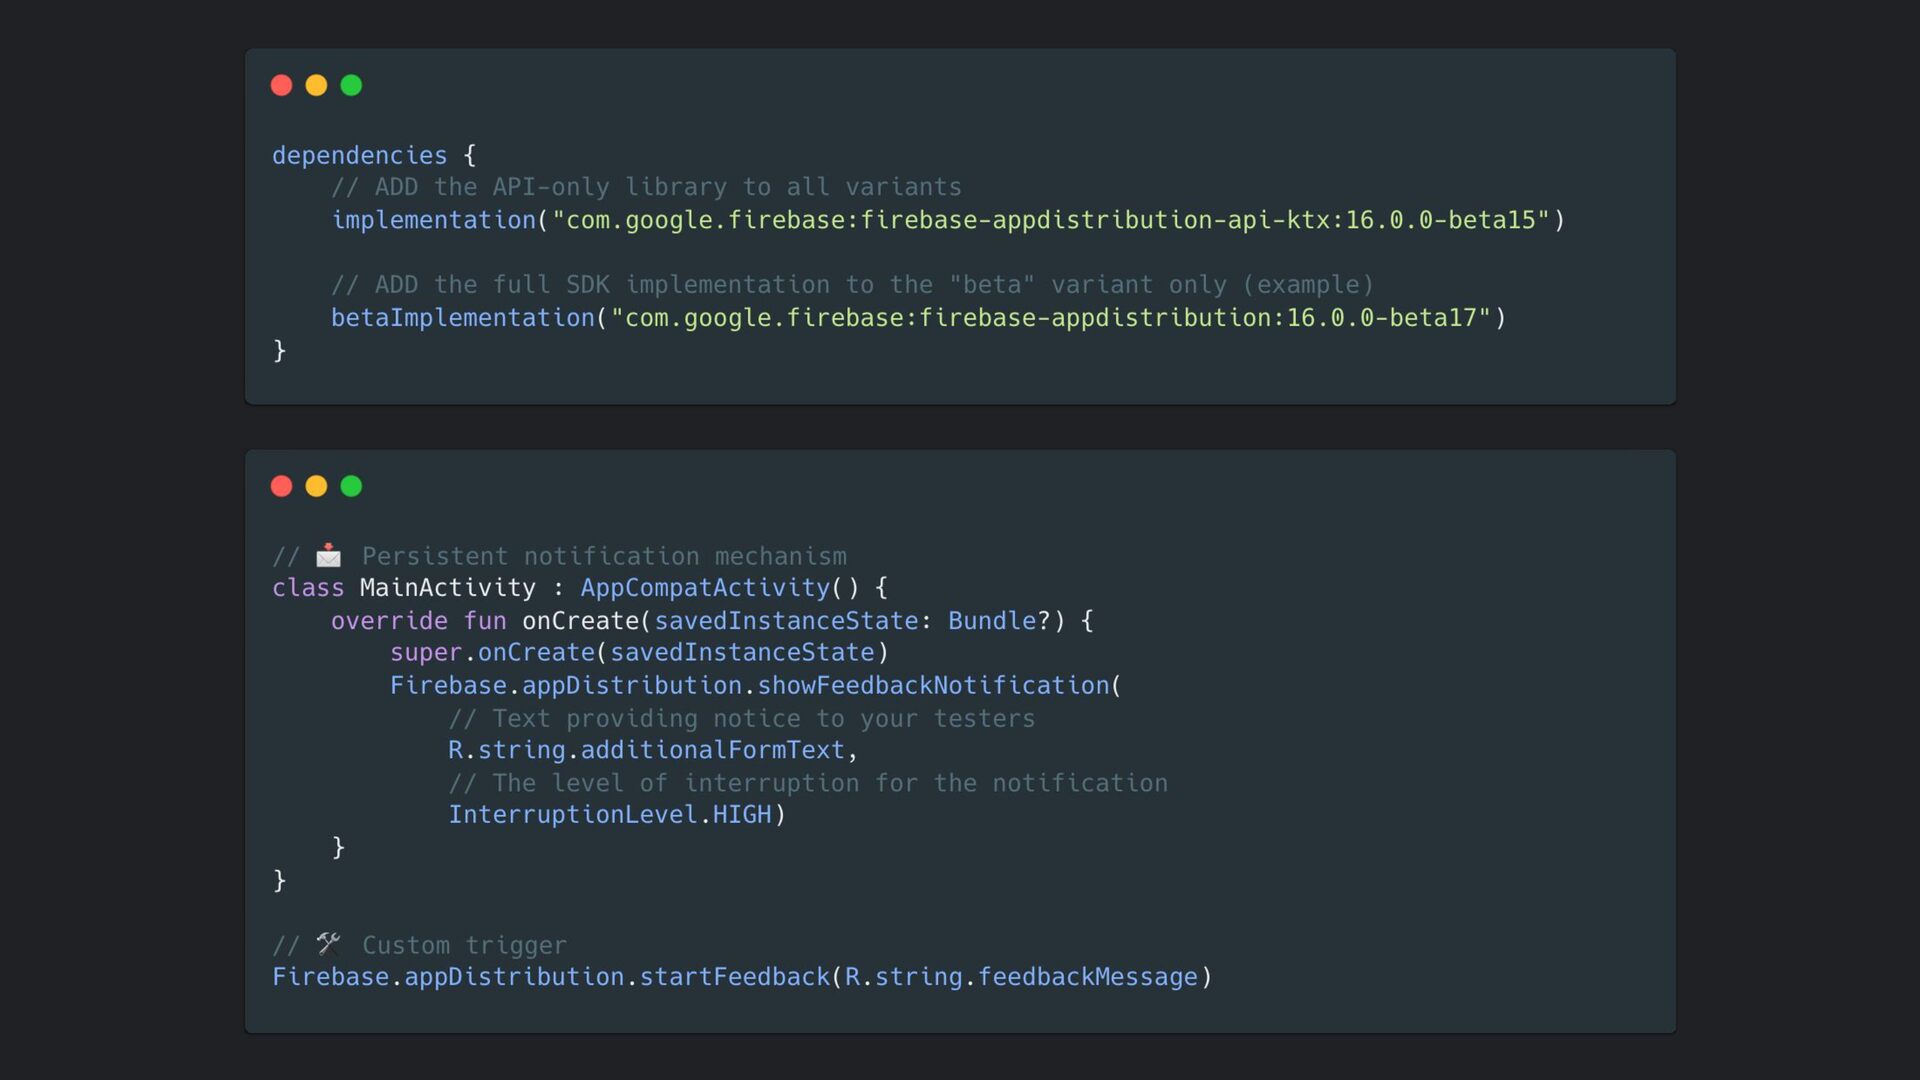Click the betaImplementation function call
Image resolution: width=1920 pixels, height=1080 pixels.
coord(462,318)
